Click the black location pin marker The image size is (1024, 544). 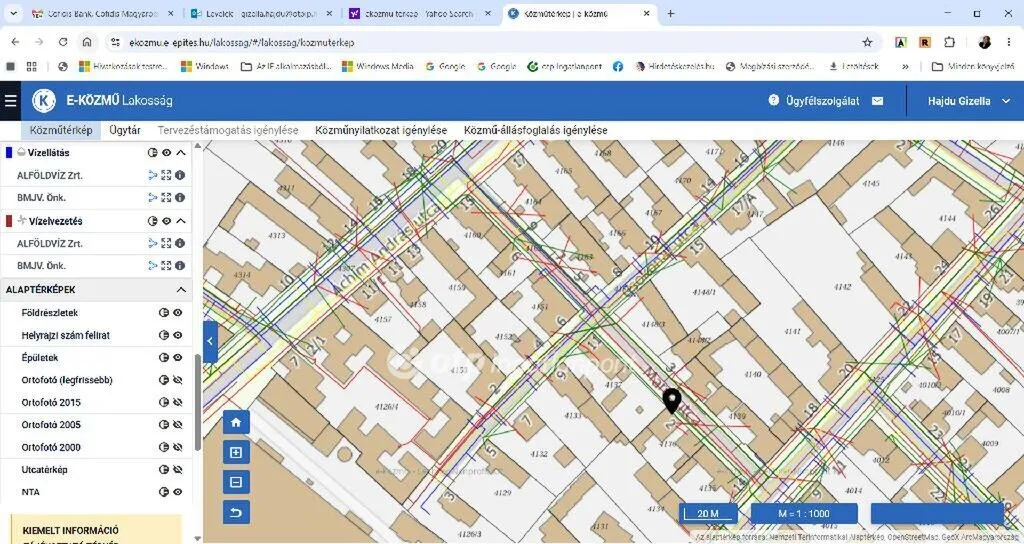point(672,400)
